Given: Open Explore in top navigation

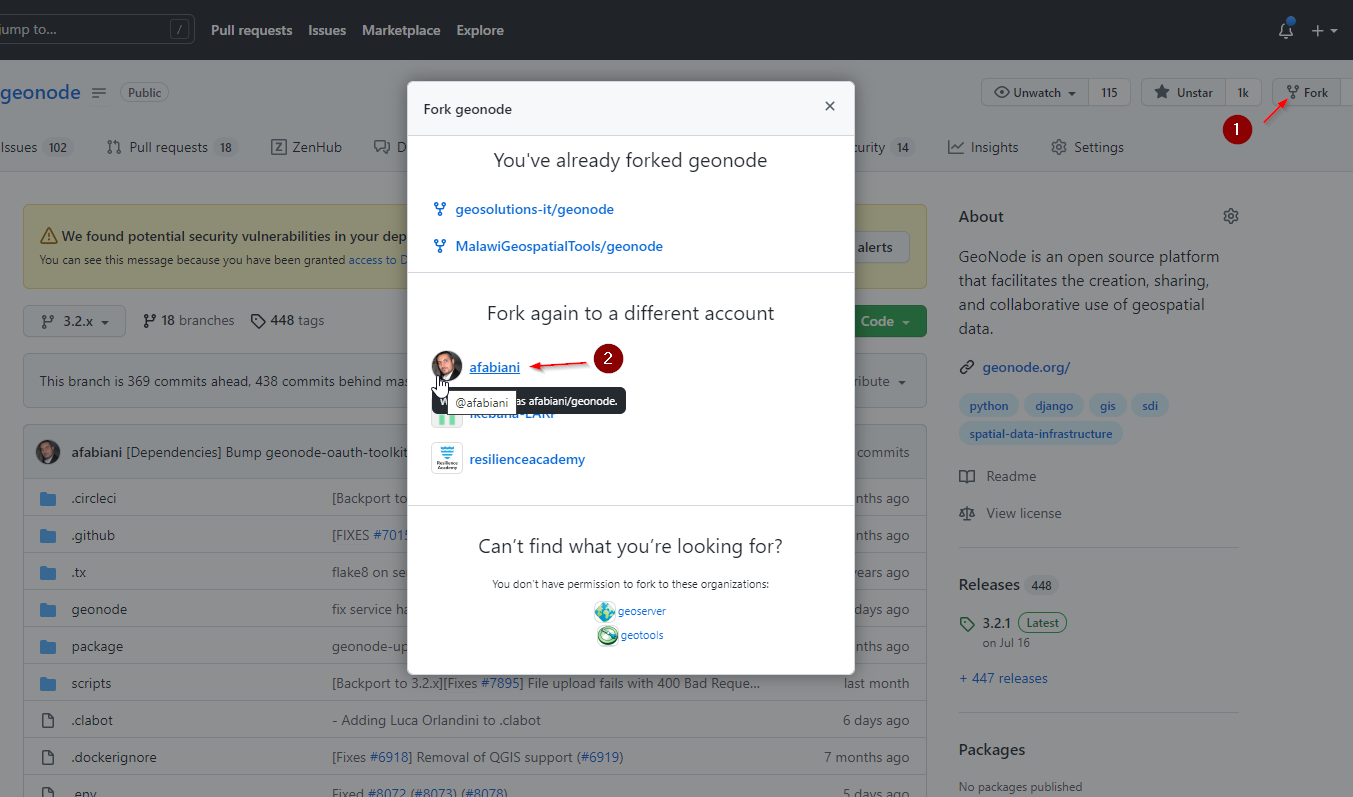Looking at the screenshot, I should tap(480, 30).
